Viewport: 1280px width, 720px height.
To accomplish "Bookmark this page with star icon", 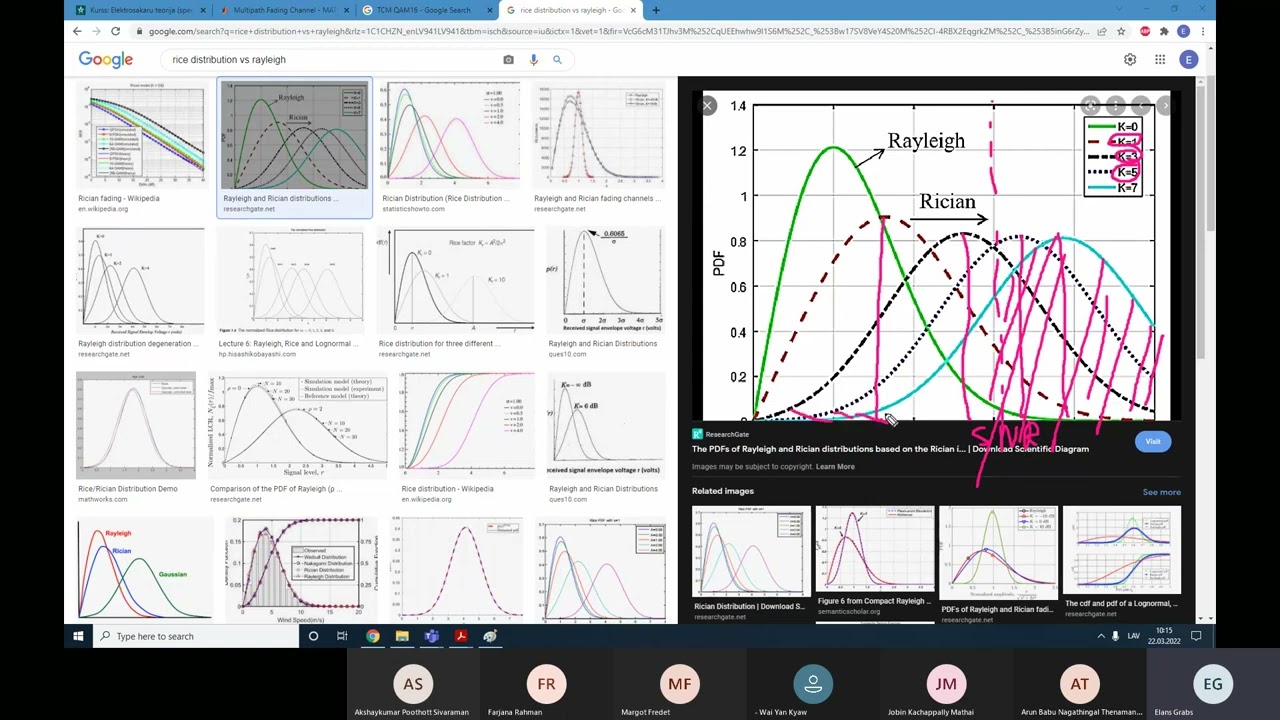I will [x=1121, y=32].
